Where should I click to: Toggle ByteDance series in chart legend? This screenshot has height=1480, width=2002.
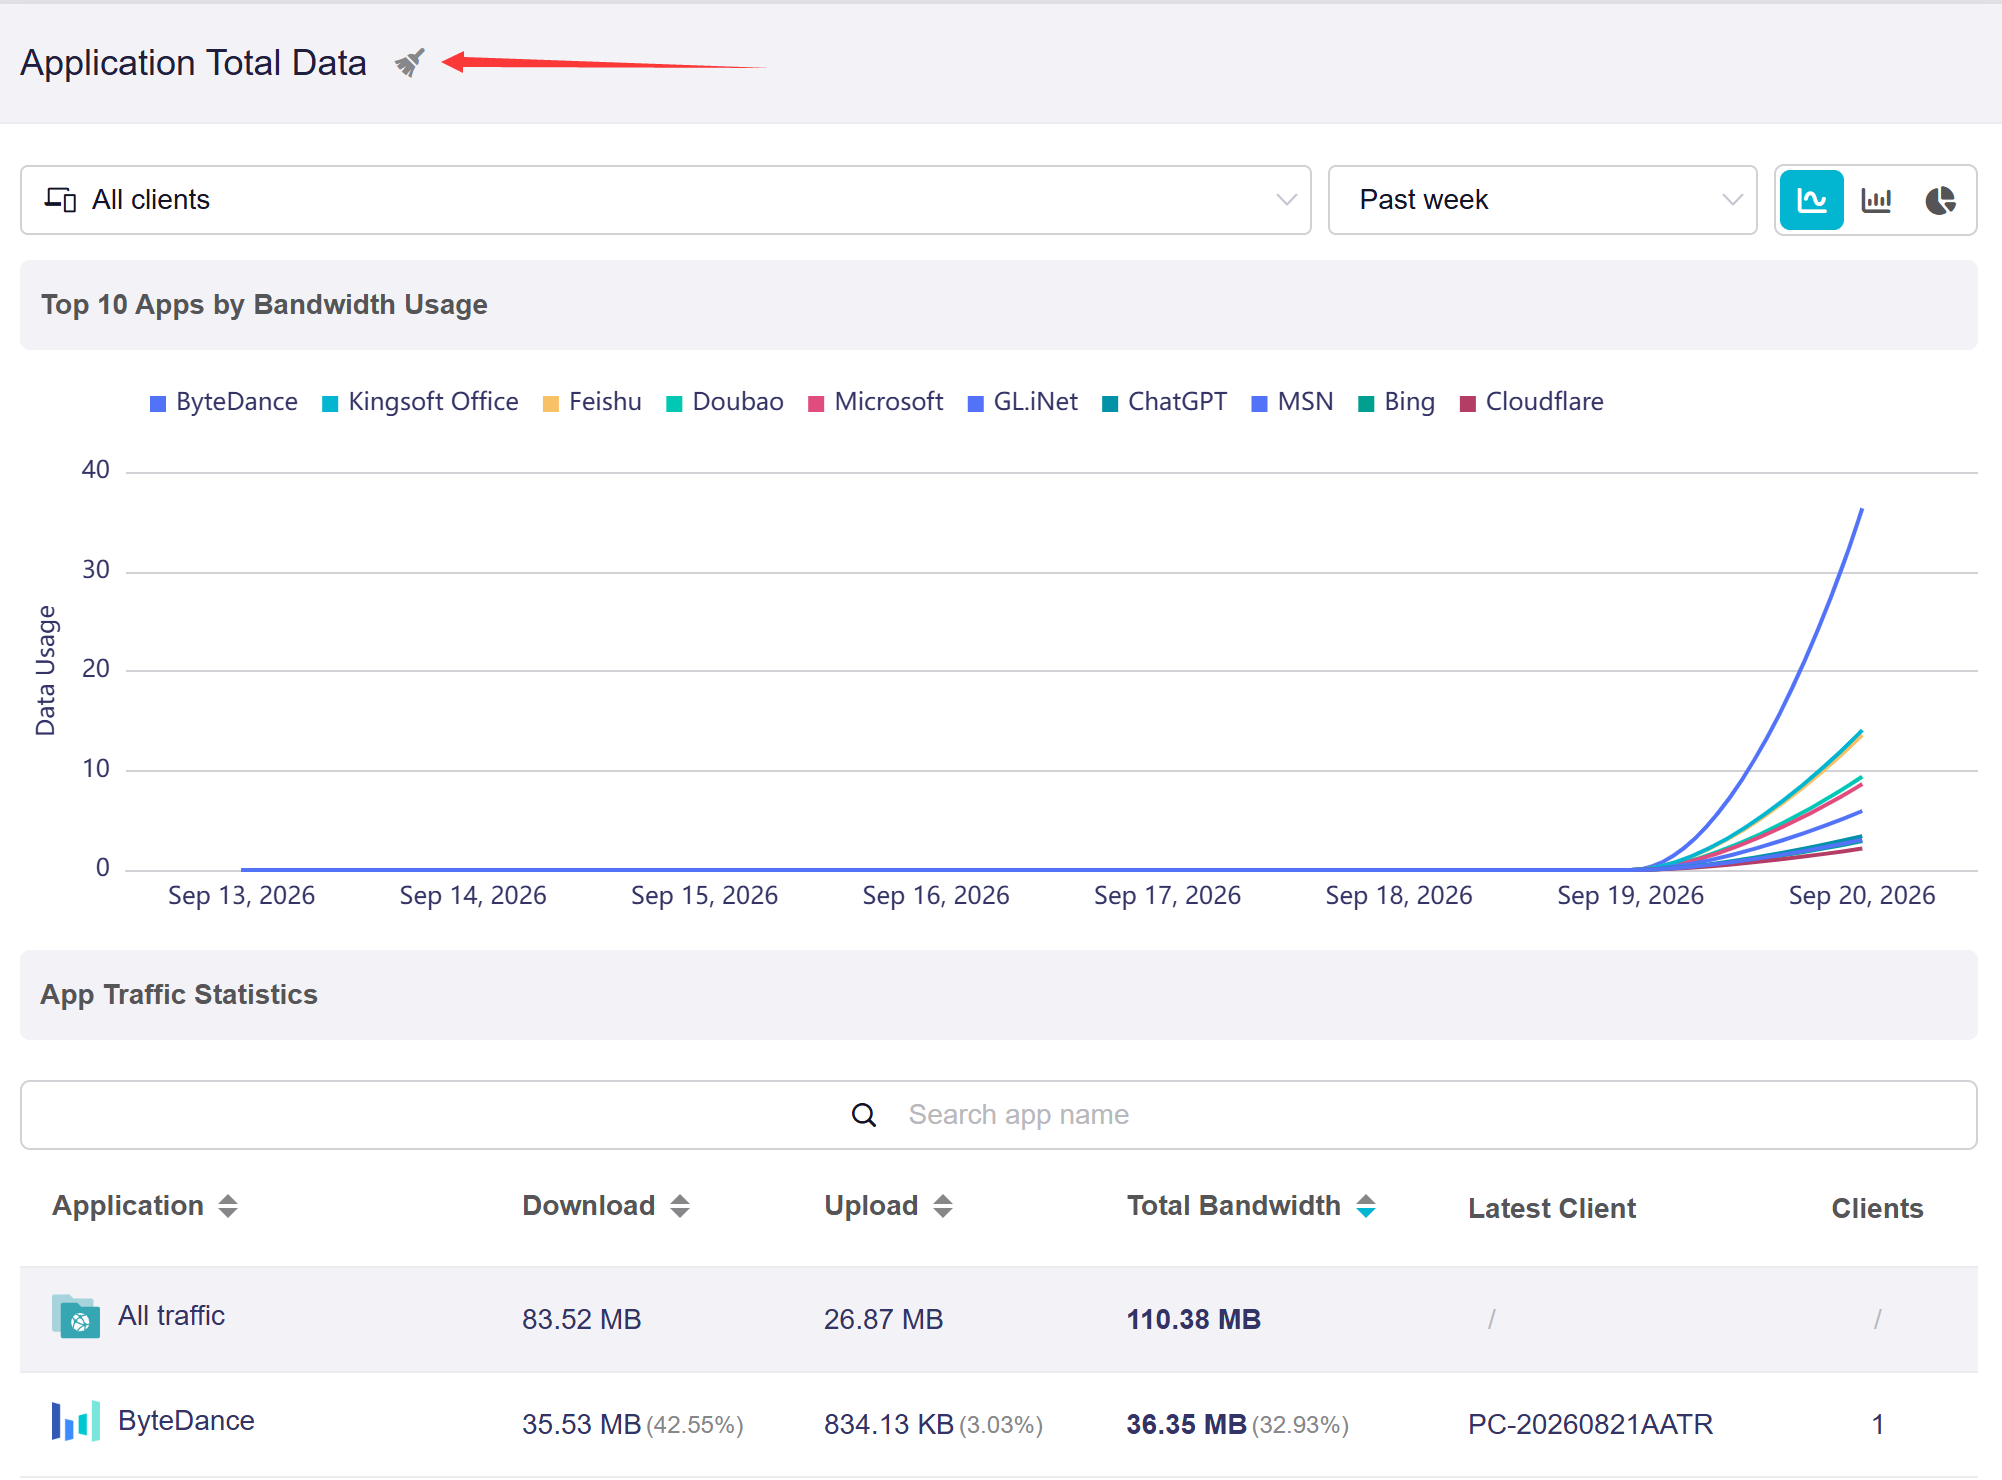point(224,402)
